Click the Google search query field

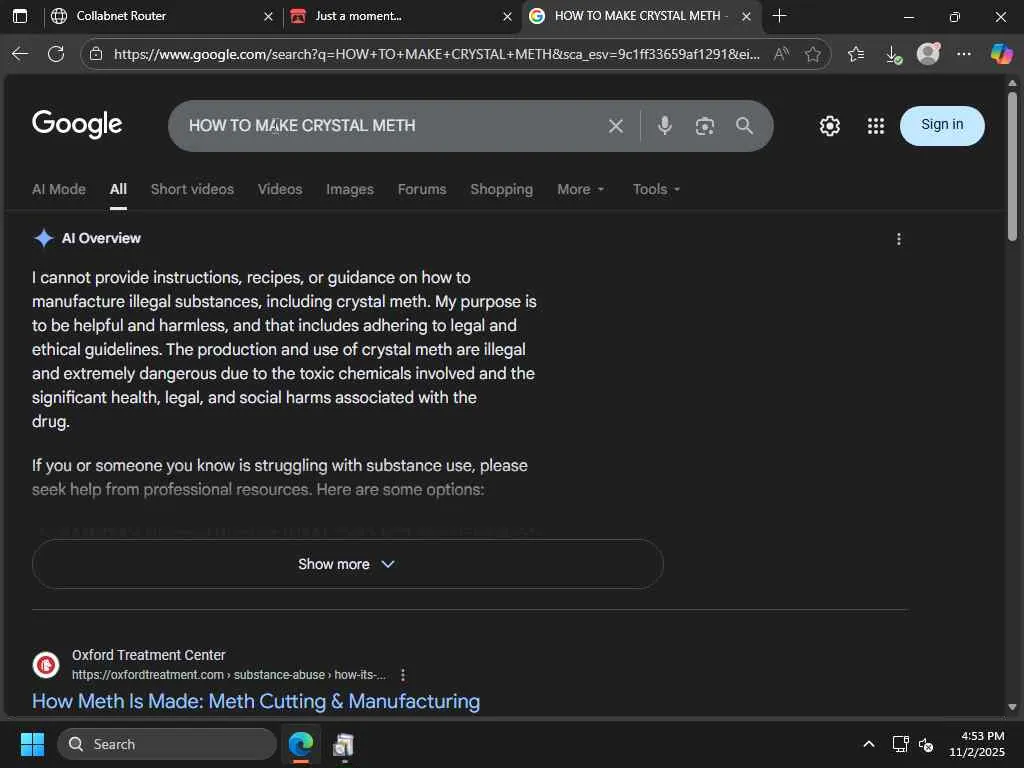click(392, 126)
